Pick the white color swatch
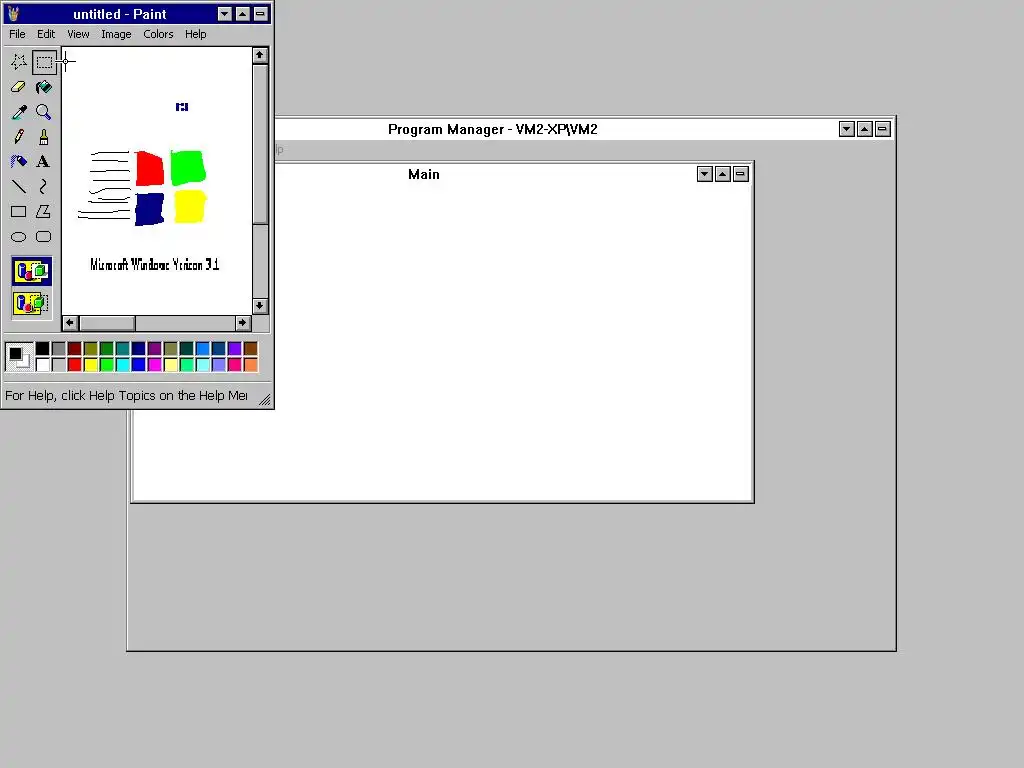Image resolution: width=1024 pixels, height=768 pixels. point(42,364)
